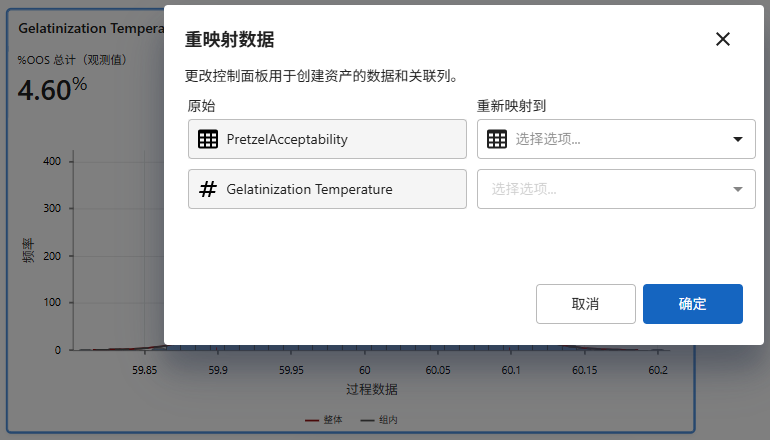The image size is (770, 440).
Task: Select the PretzelAcceptability original field text
Action: pos(287,139)
